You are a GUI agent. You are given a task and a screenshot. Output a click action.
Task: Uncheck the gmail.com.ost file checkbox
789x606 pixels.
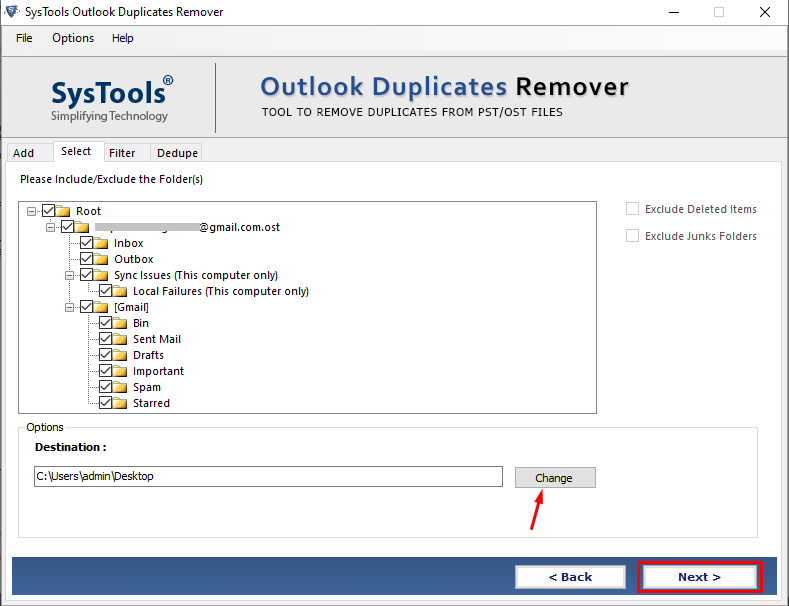pyautogui.click(x=67, y=226)
